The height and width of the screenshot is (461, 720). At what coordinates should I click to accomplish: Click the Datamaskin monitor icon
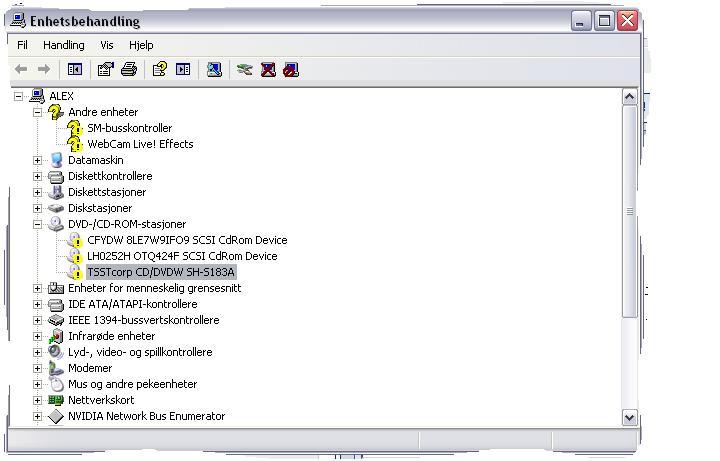tap(56, 160)
